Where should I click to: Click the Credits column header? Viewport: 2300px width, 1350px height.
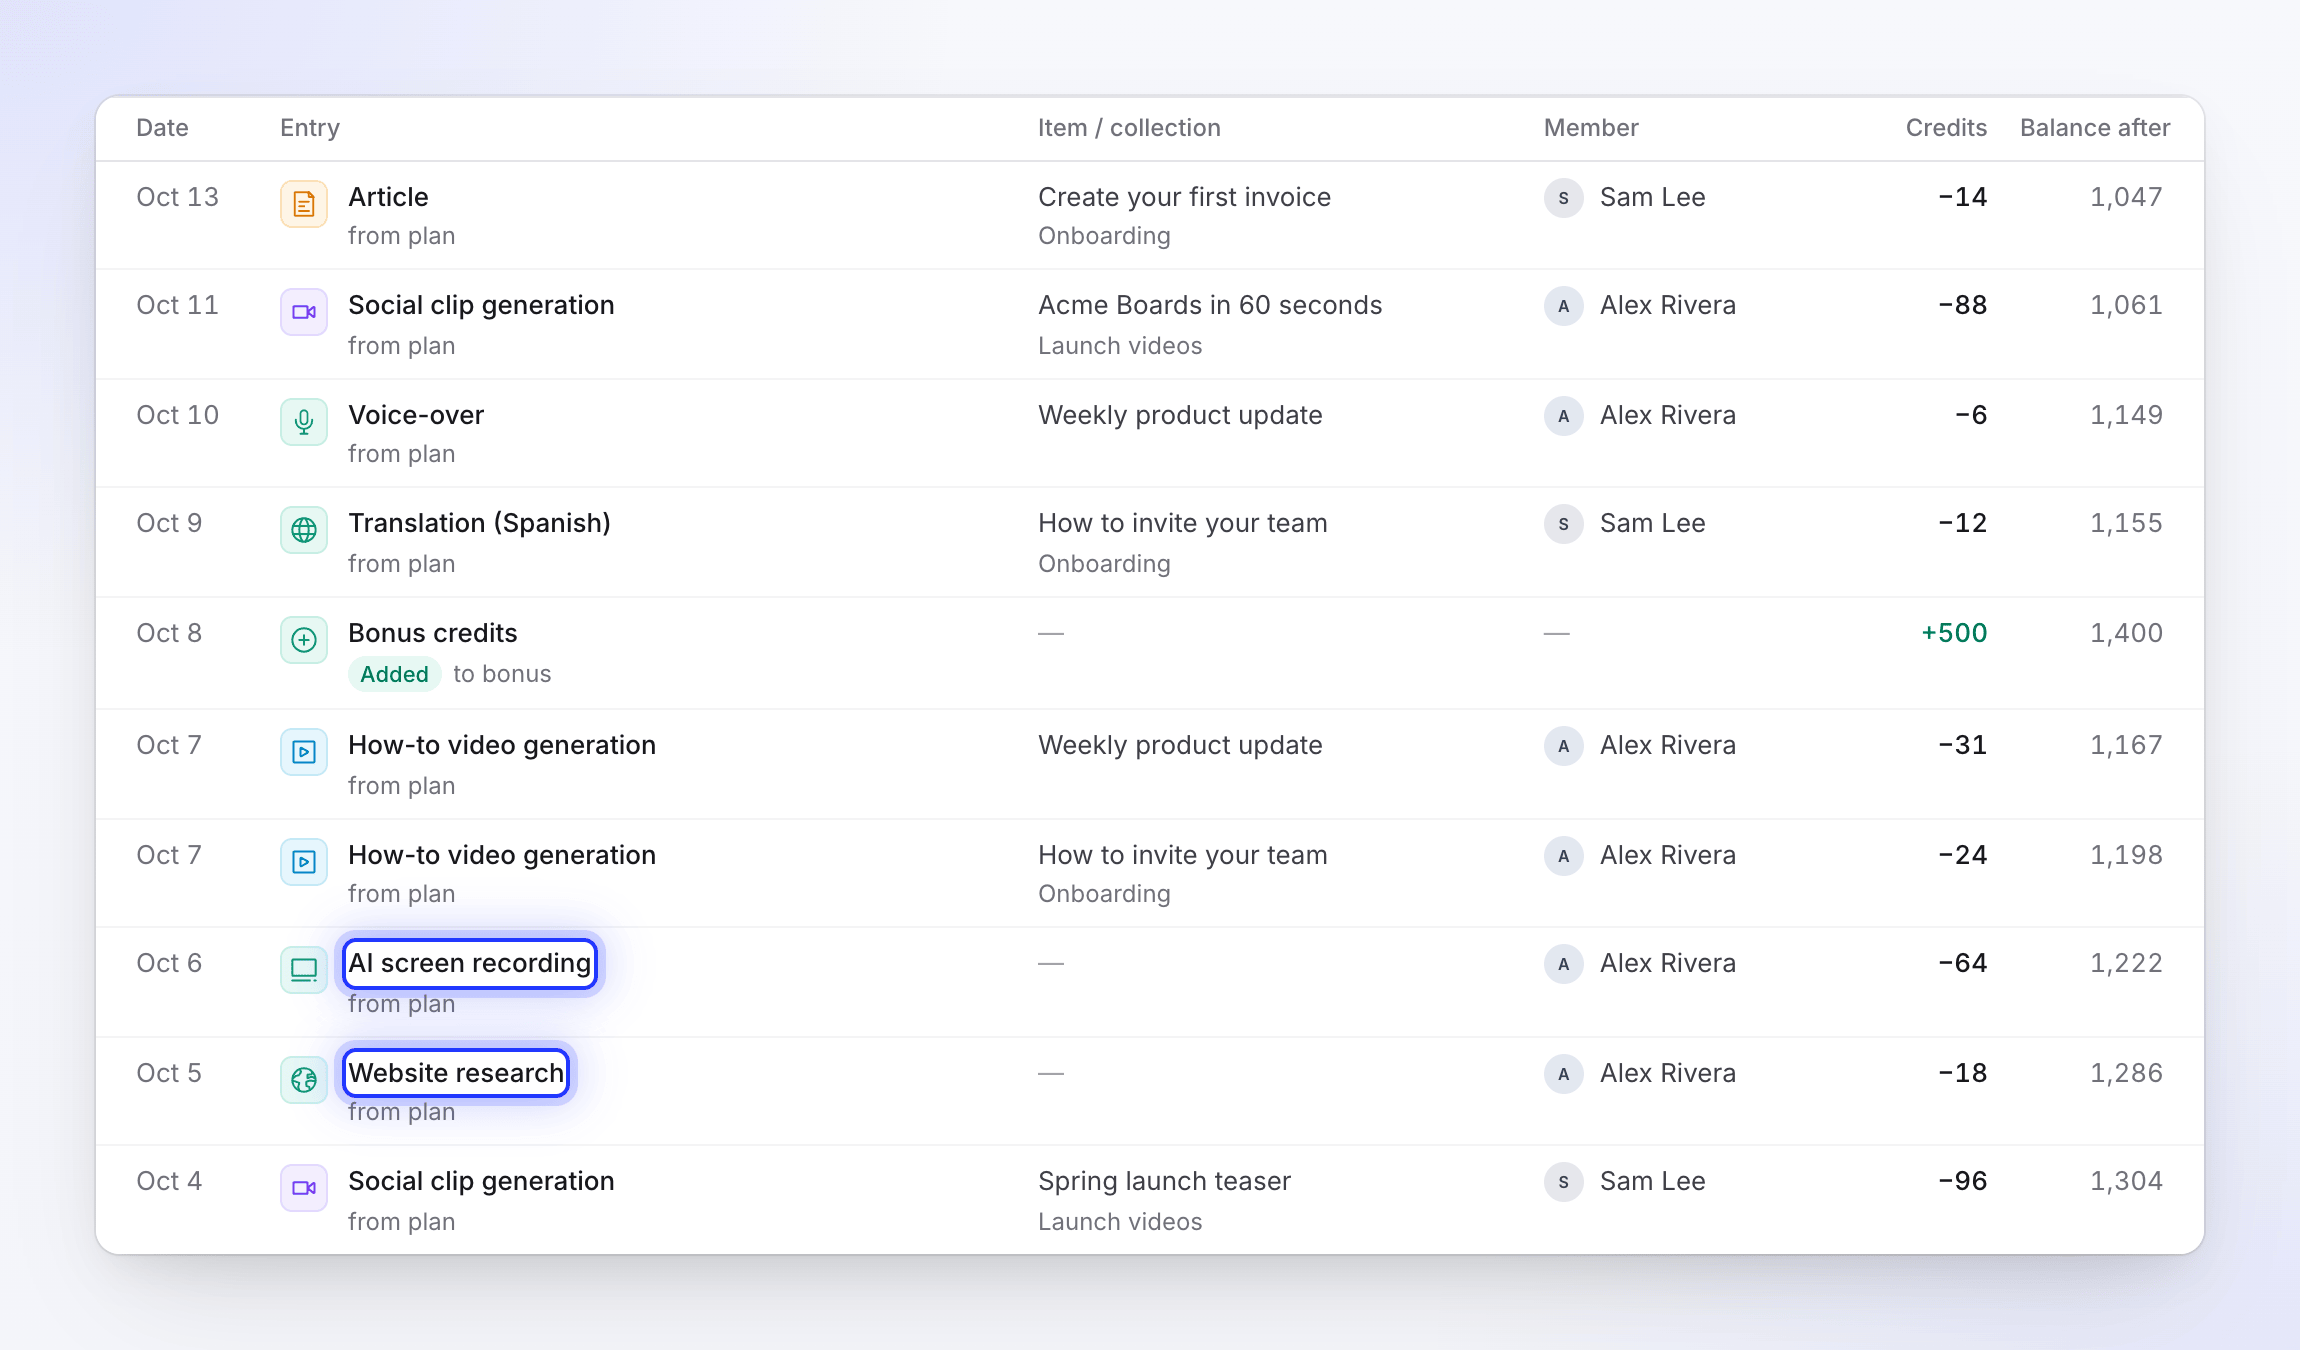point(1946,128)
